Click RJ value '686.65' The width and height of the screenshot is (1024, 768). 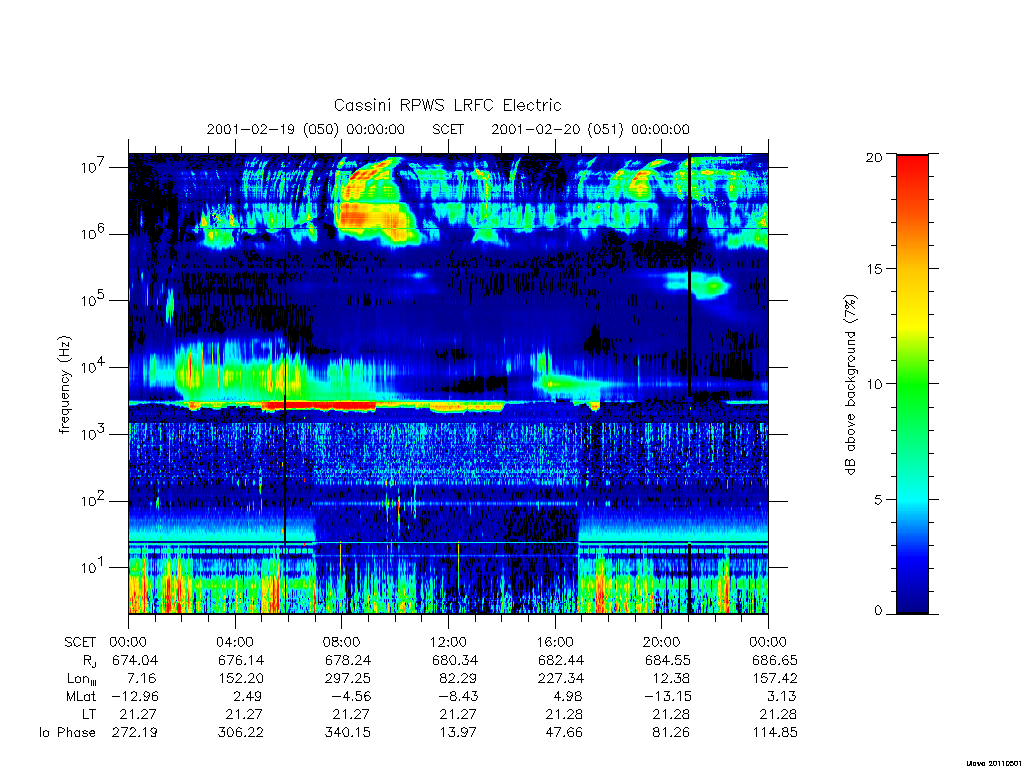(775, 660)
